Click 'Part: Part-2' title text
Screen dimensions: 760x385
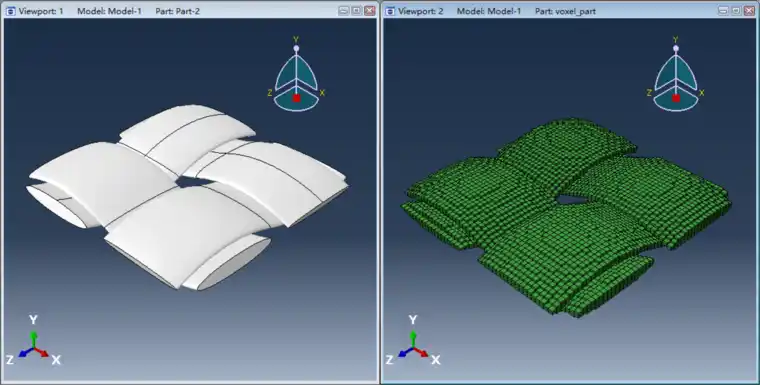[177, 11]
